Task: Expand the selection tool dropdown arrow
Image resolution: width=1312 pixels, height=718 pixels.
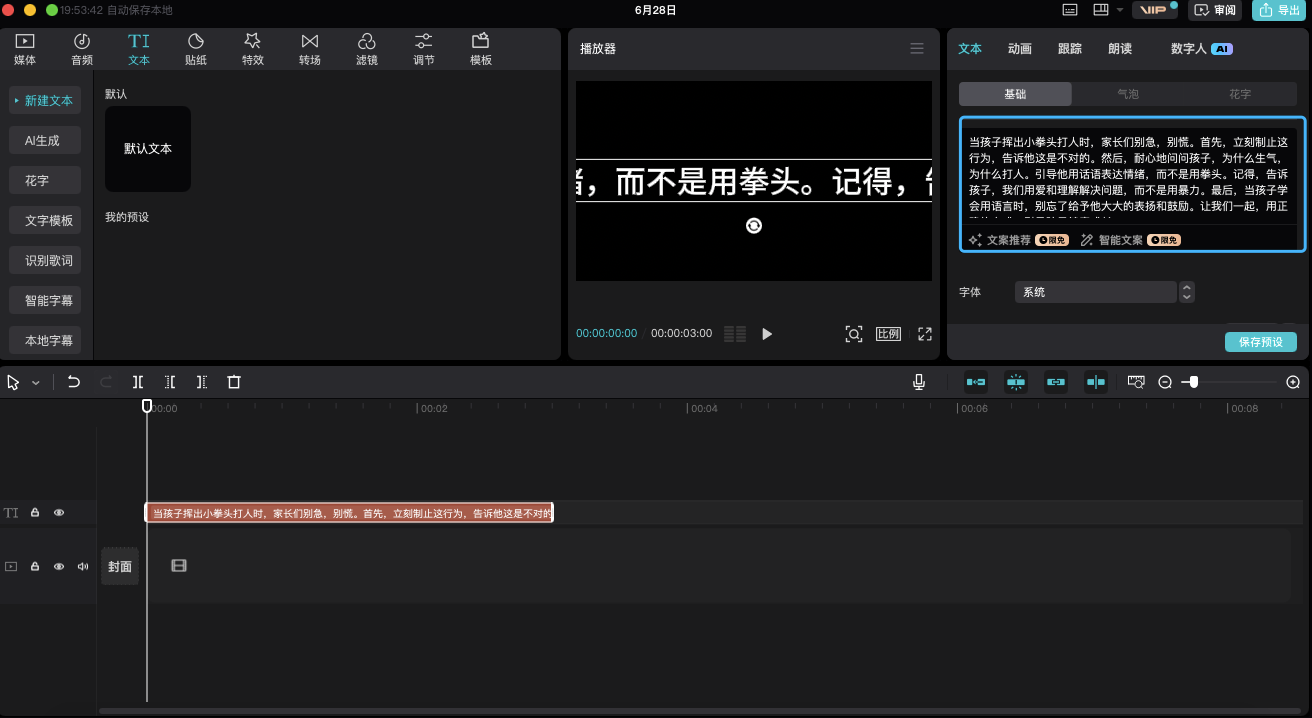Action: coord(36,383)
